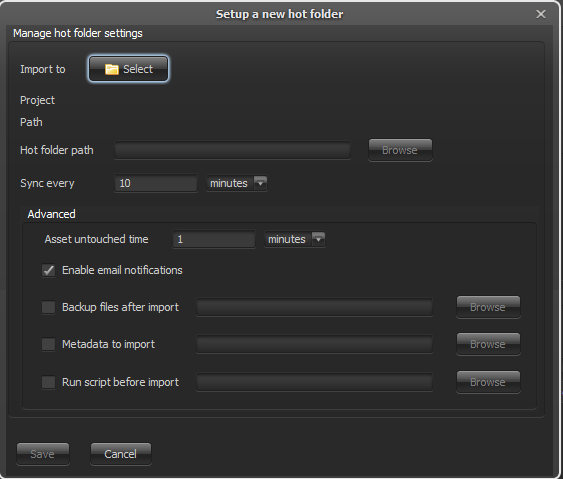Image resolution: width=563 pixels, height=479 pixels.
Task: Browse for backup files location
Action: [488, 307]
